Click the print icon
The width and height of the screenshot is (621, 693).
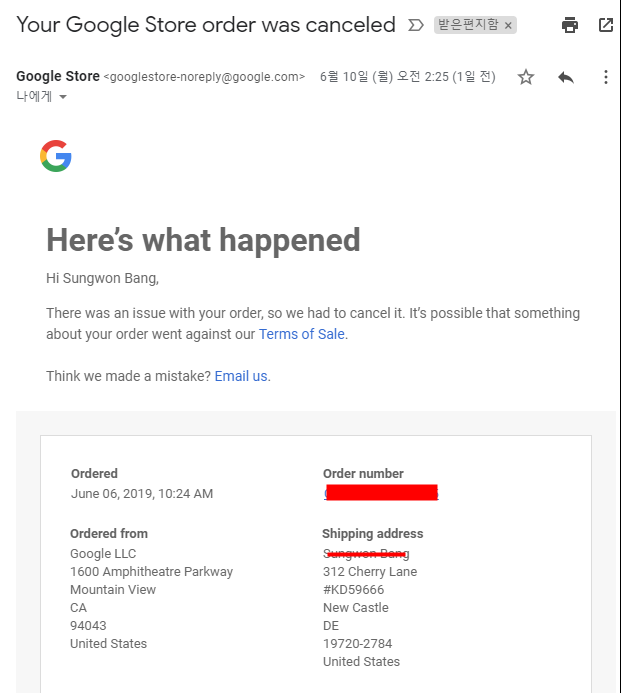(x=570, y=25)
